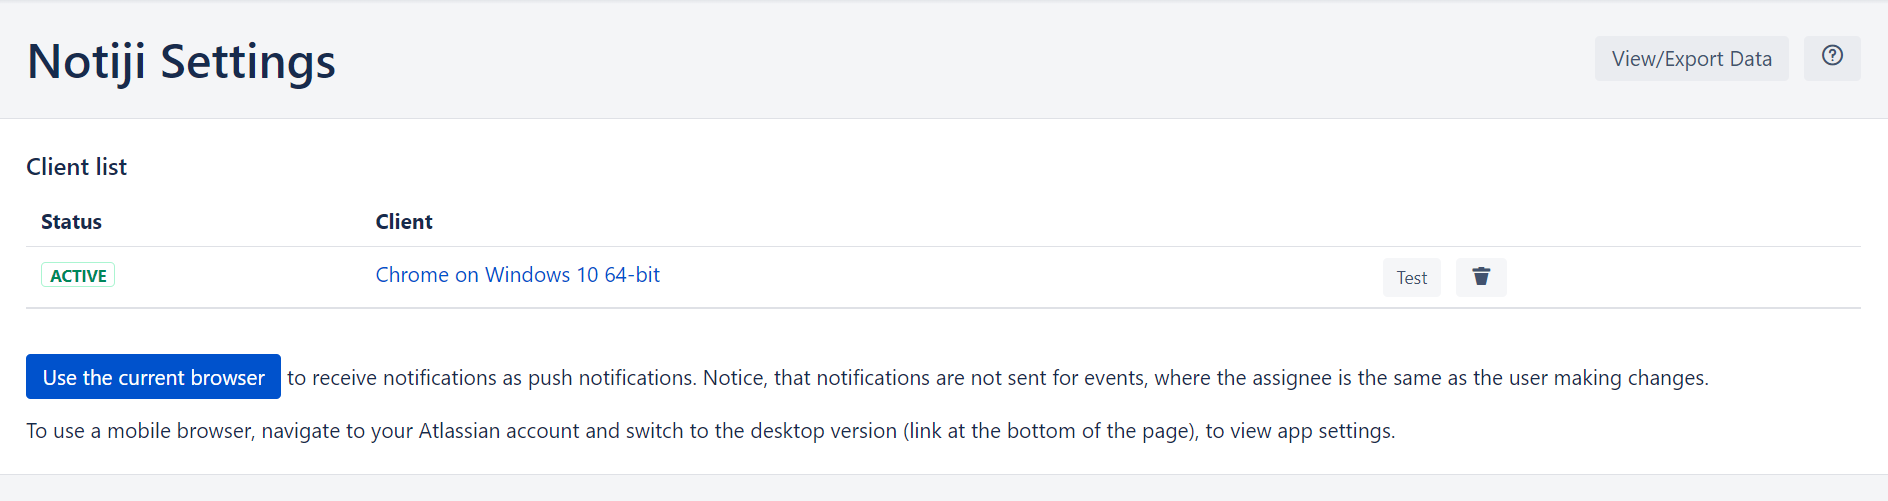Click the ACTIVE status badge

[x=78, y=276]
